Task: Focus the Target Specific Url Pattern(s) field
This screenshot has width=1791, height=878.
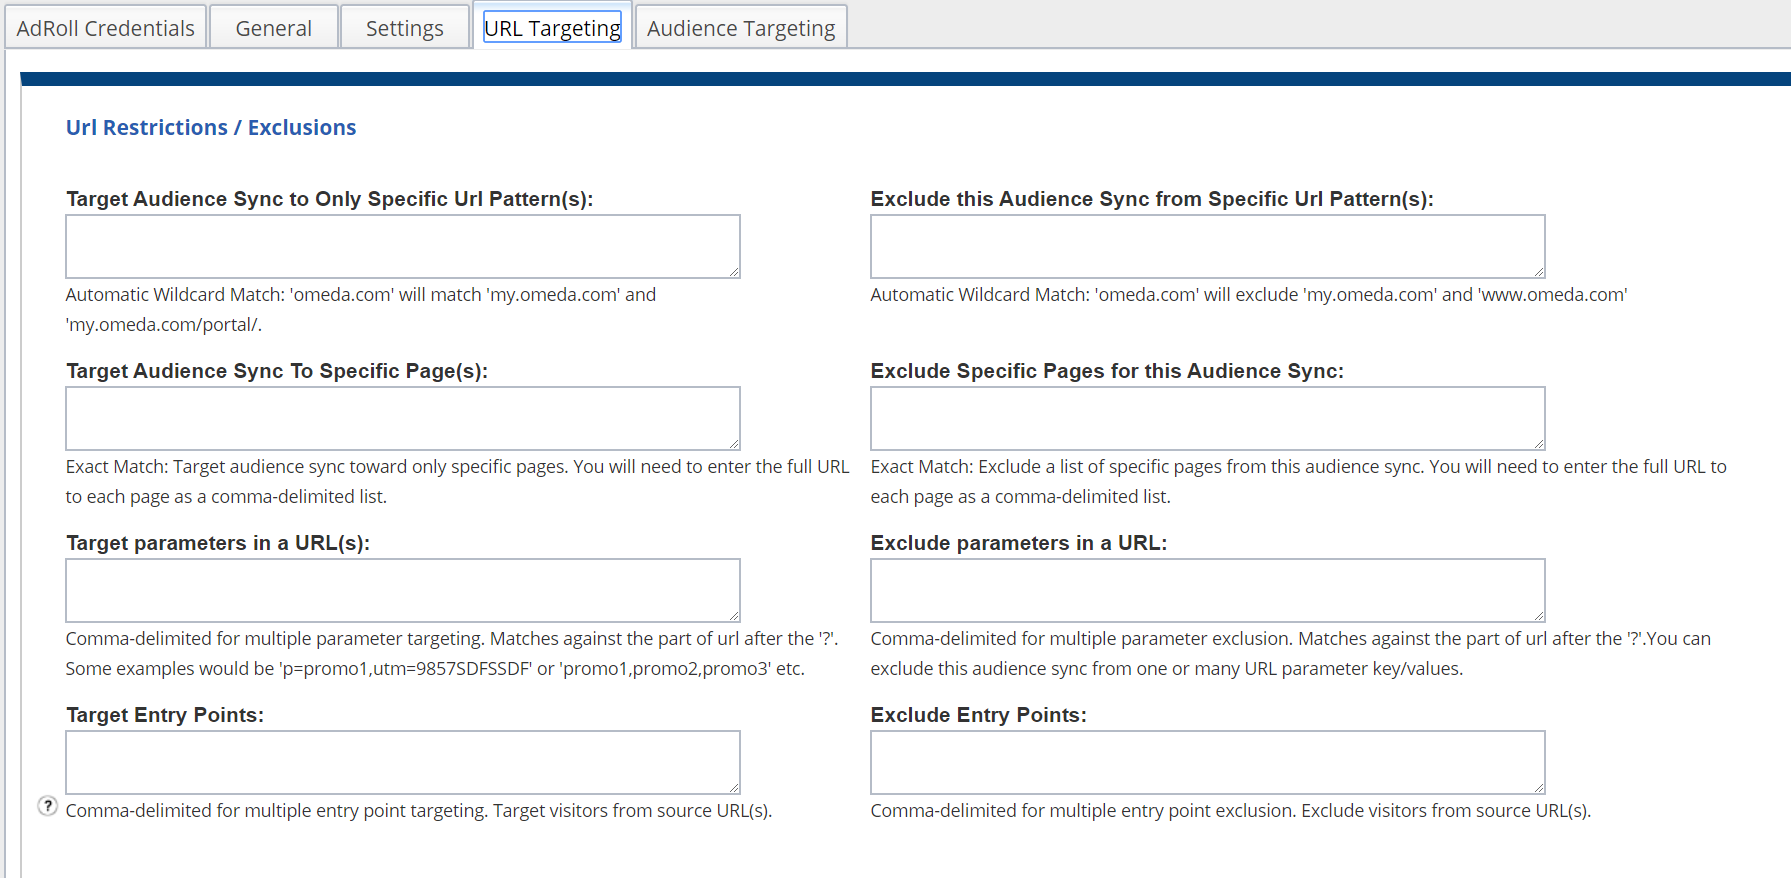Action: coord(403,246)
